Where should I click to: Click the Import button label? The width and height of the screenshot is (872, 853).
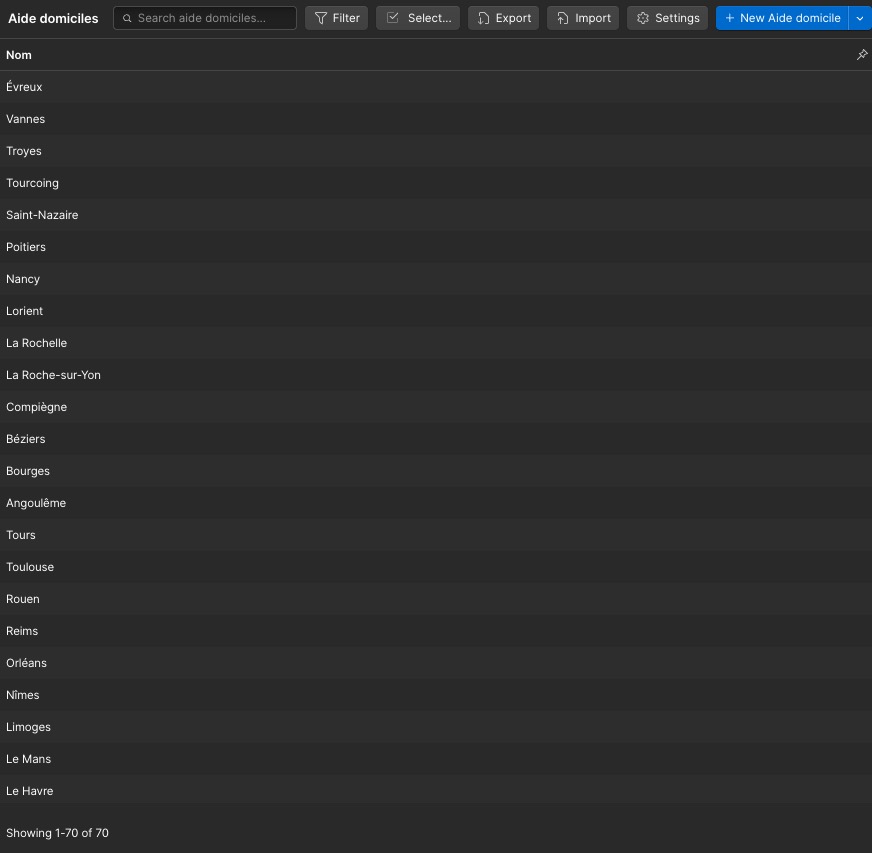click(x=593, y=18)
